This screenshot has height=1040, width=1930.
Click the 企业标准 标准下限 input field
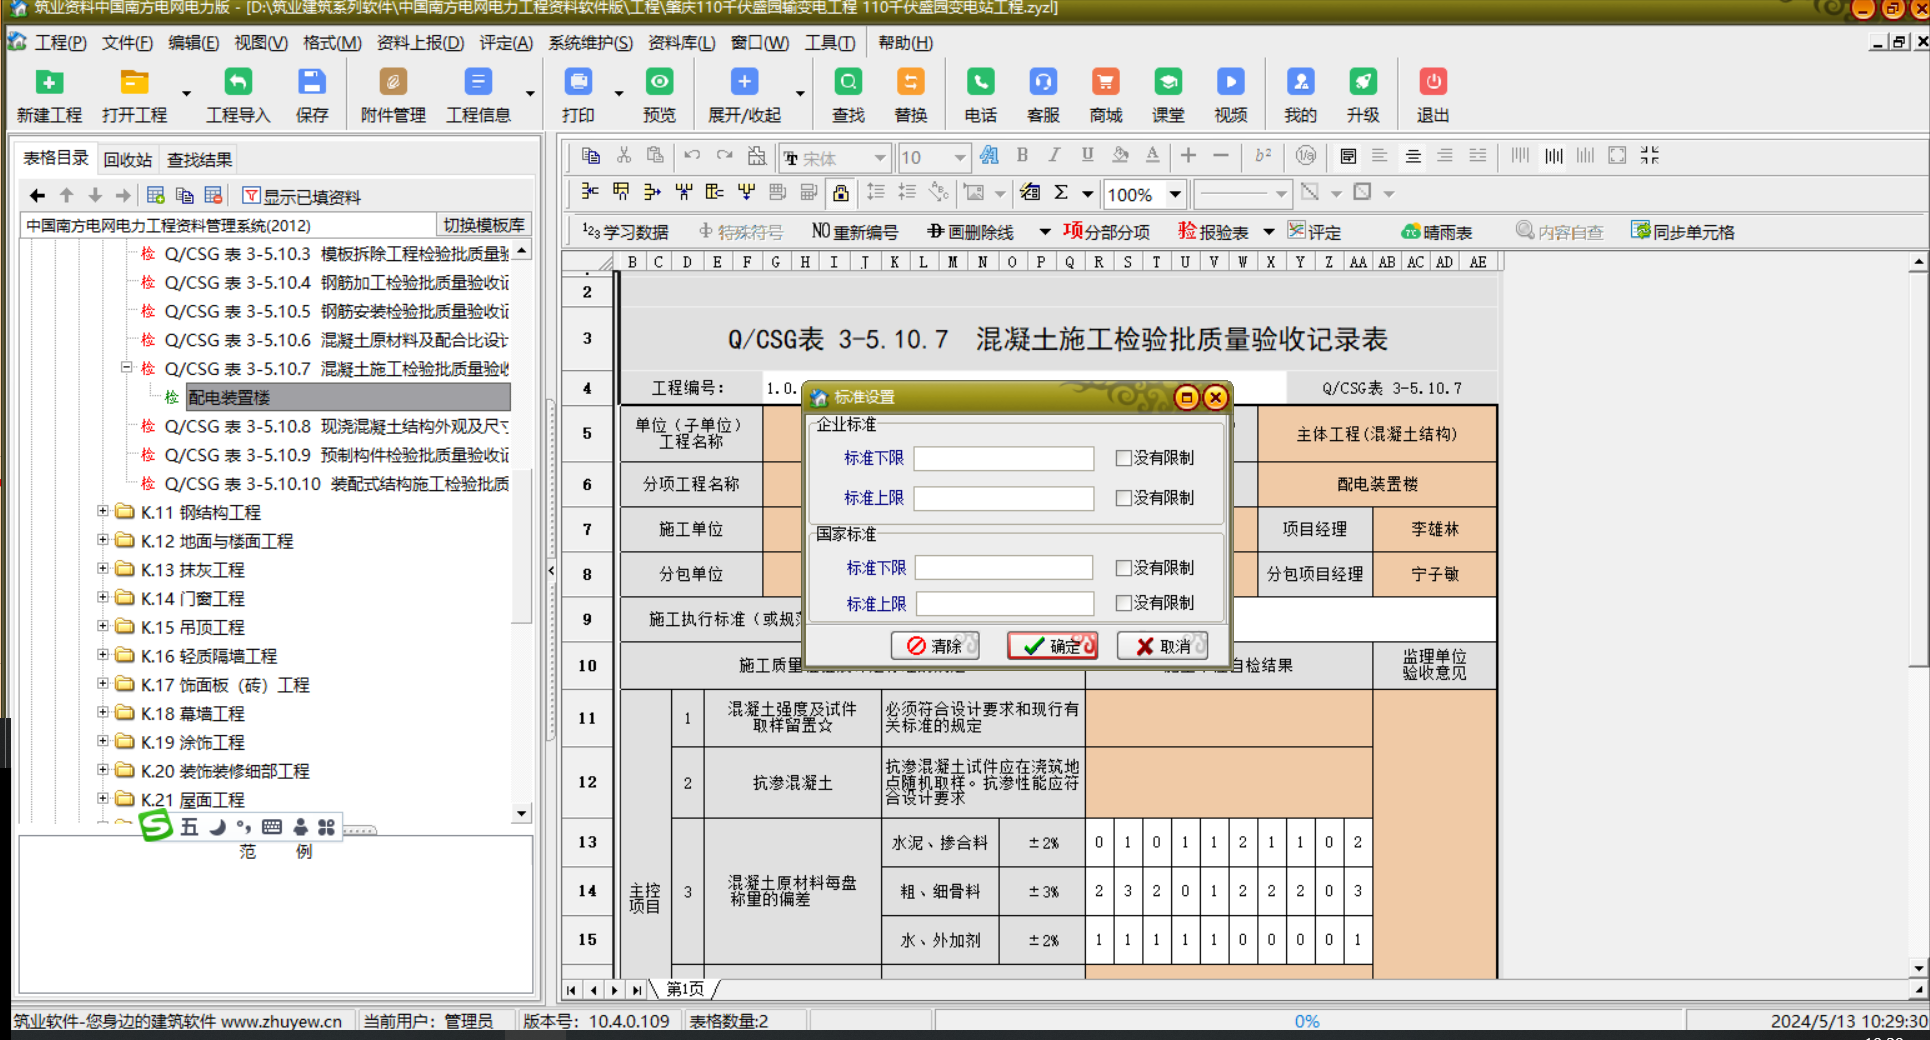click(1003, 458)
